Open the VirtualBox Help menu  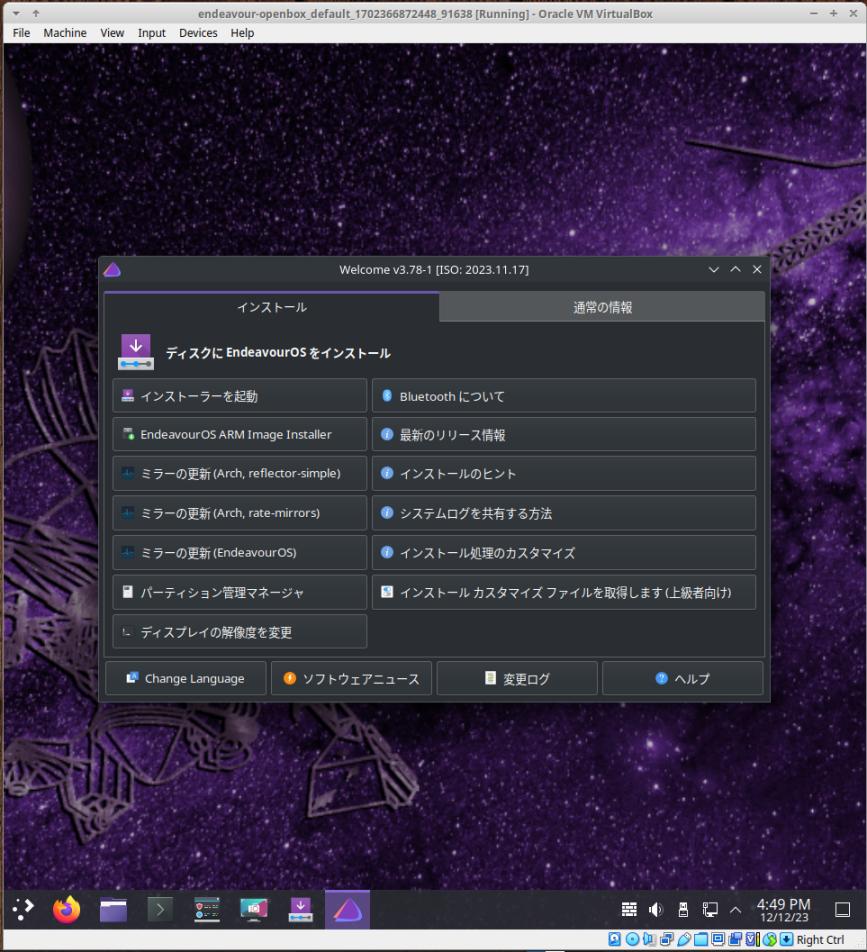pyautogui.click(x=242, y=33)
